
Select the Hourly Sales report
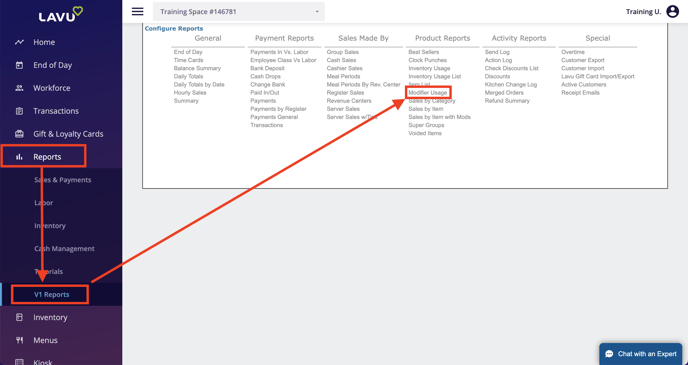[190, 93]
